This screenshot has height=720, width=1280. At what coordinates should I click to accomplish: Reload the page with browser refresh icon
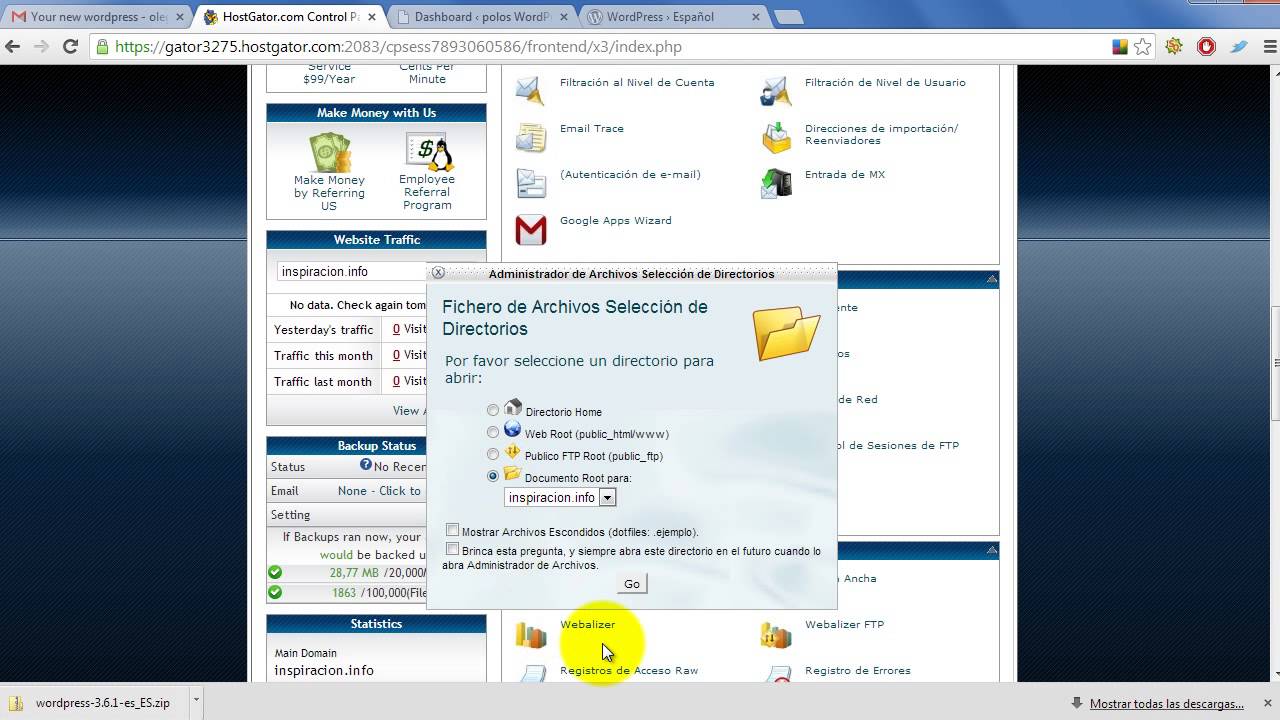tap(70, 46)
